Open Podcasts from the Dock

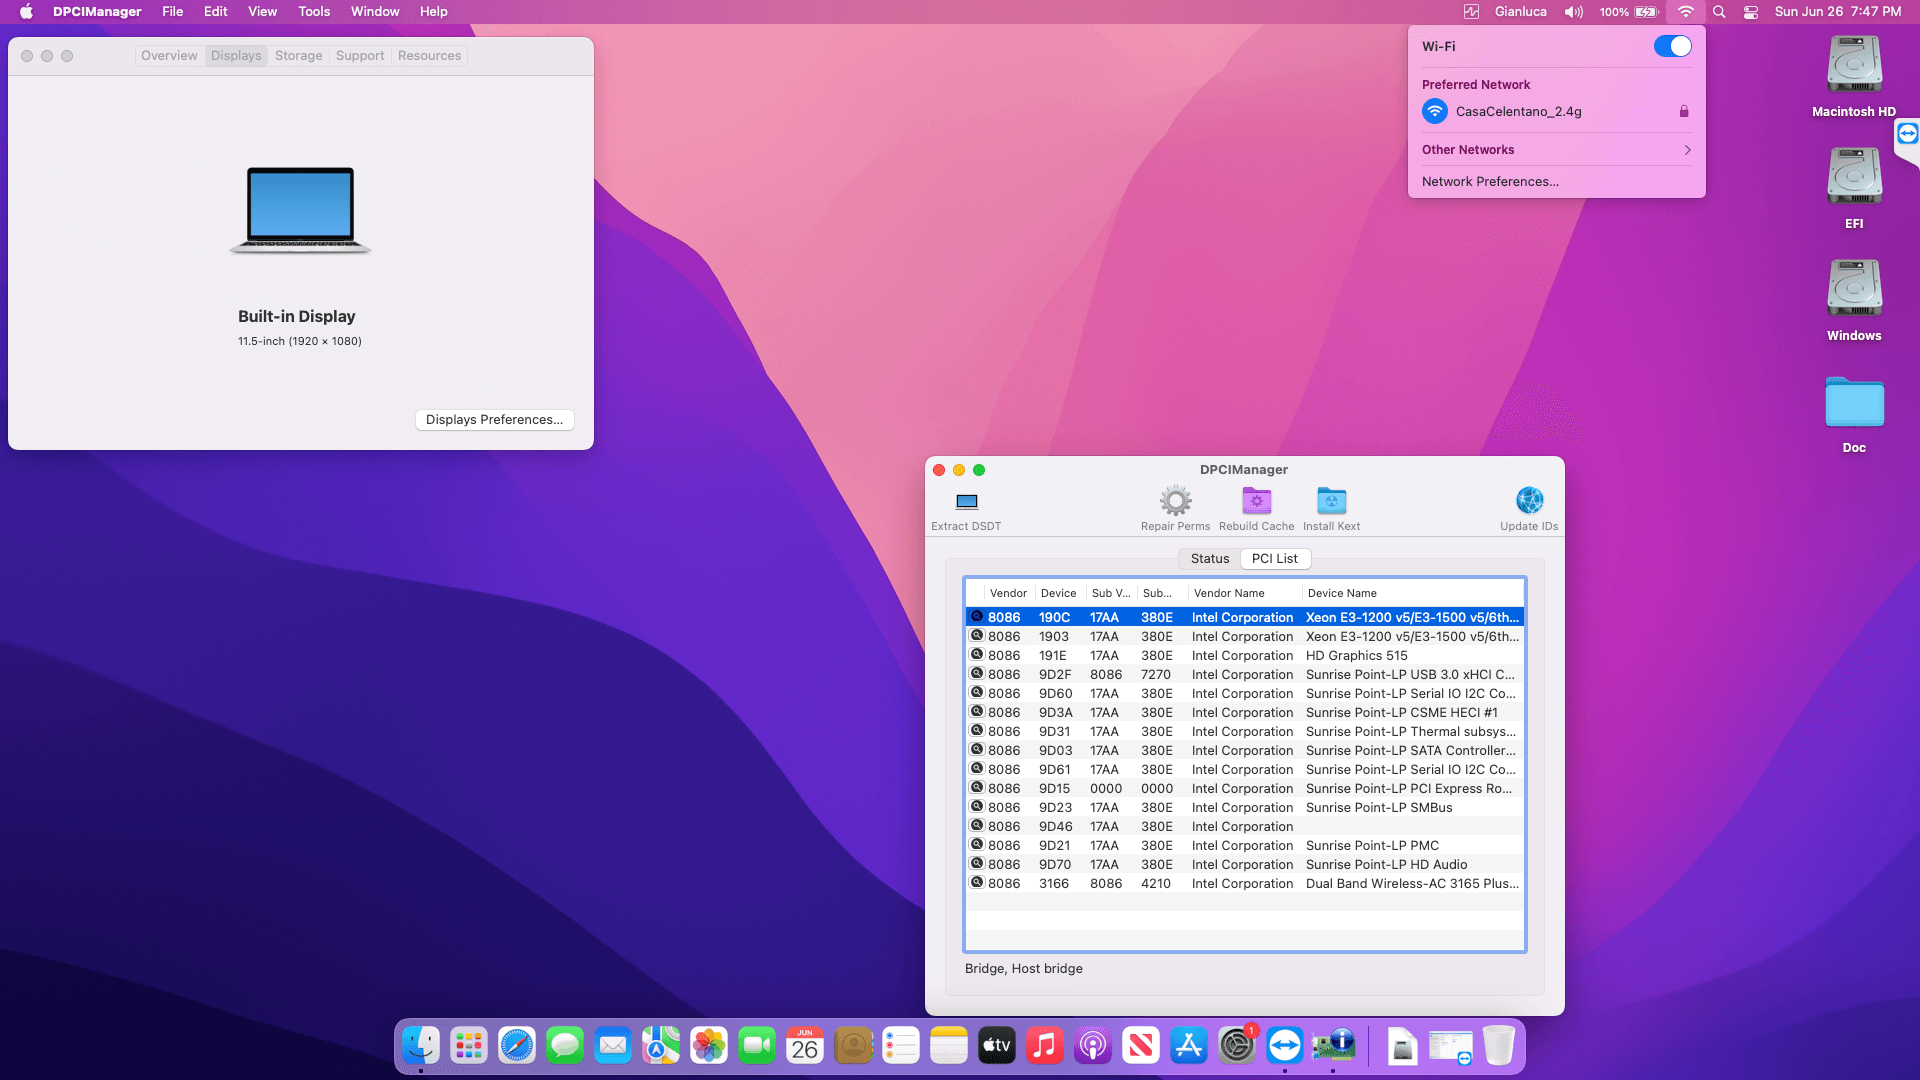[x=1093, y=1046]
